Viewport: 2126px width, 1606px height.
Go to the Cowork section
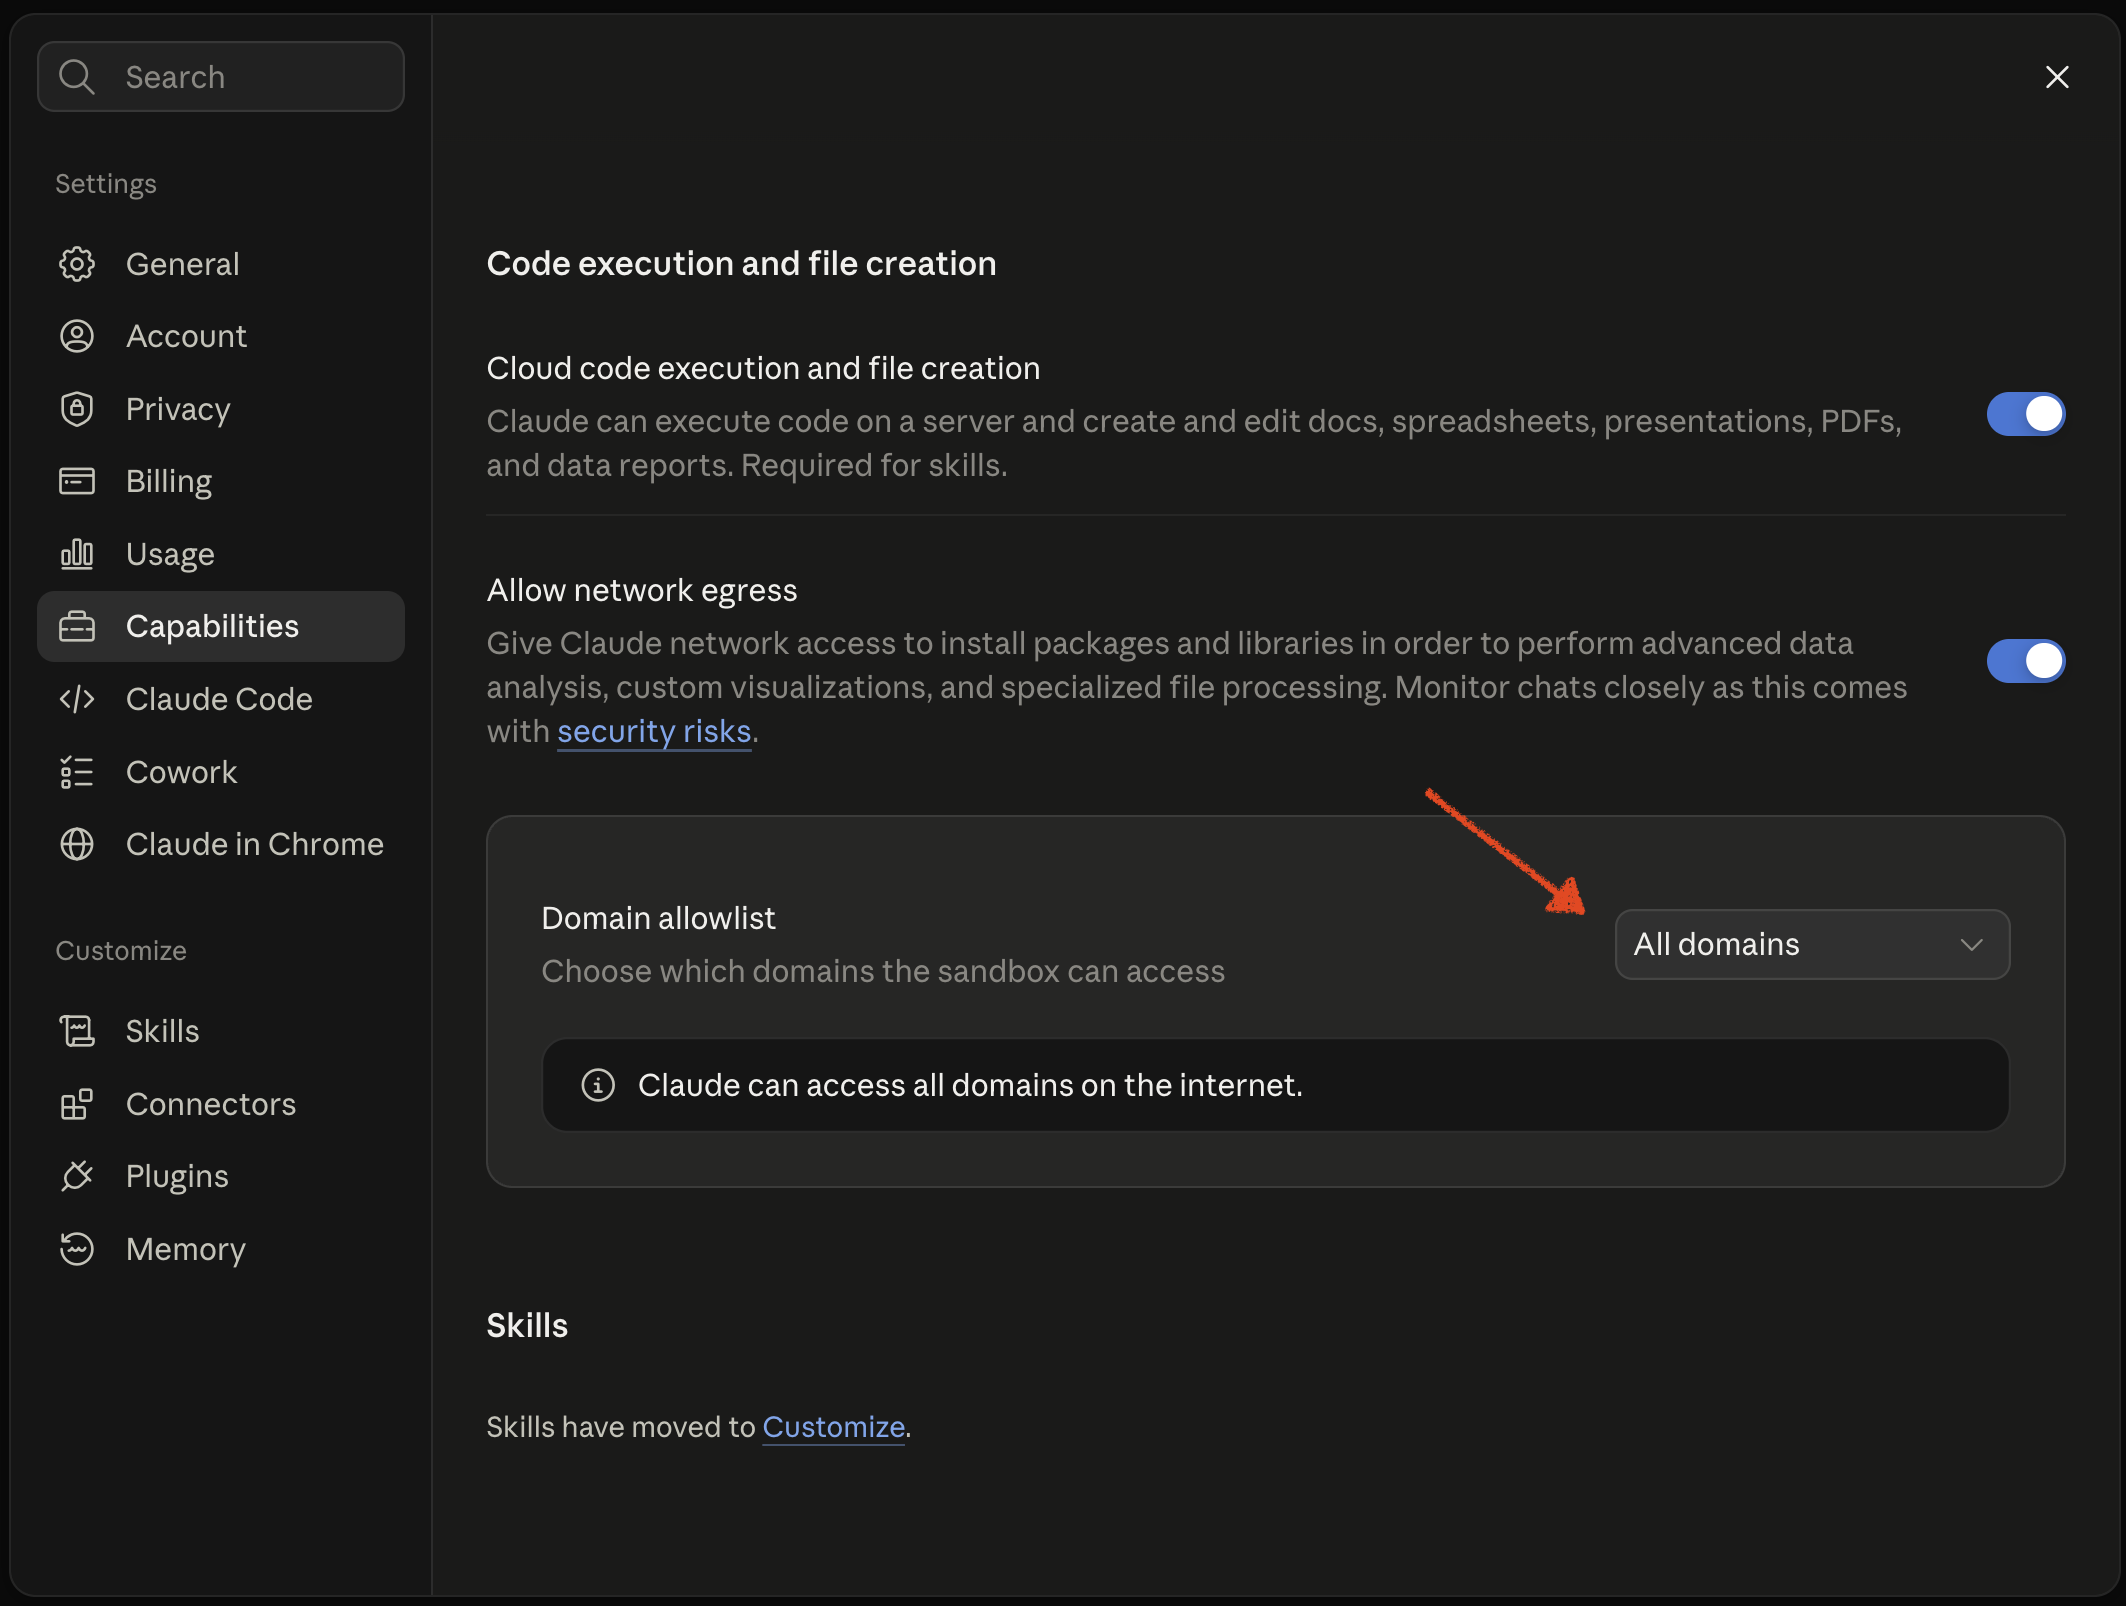221,772
